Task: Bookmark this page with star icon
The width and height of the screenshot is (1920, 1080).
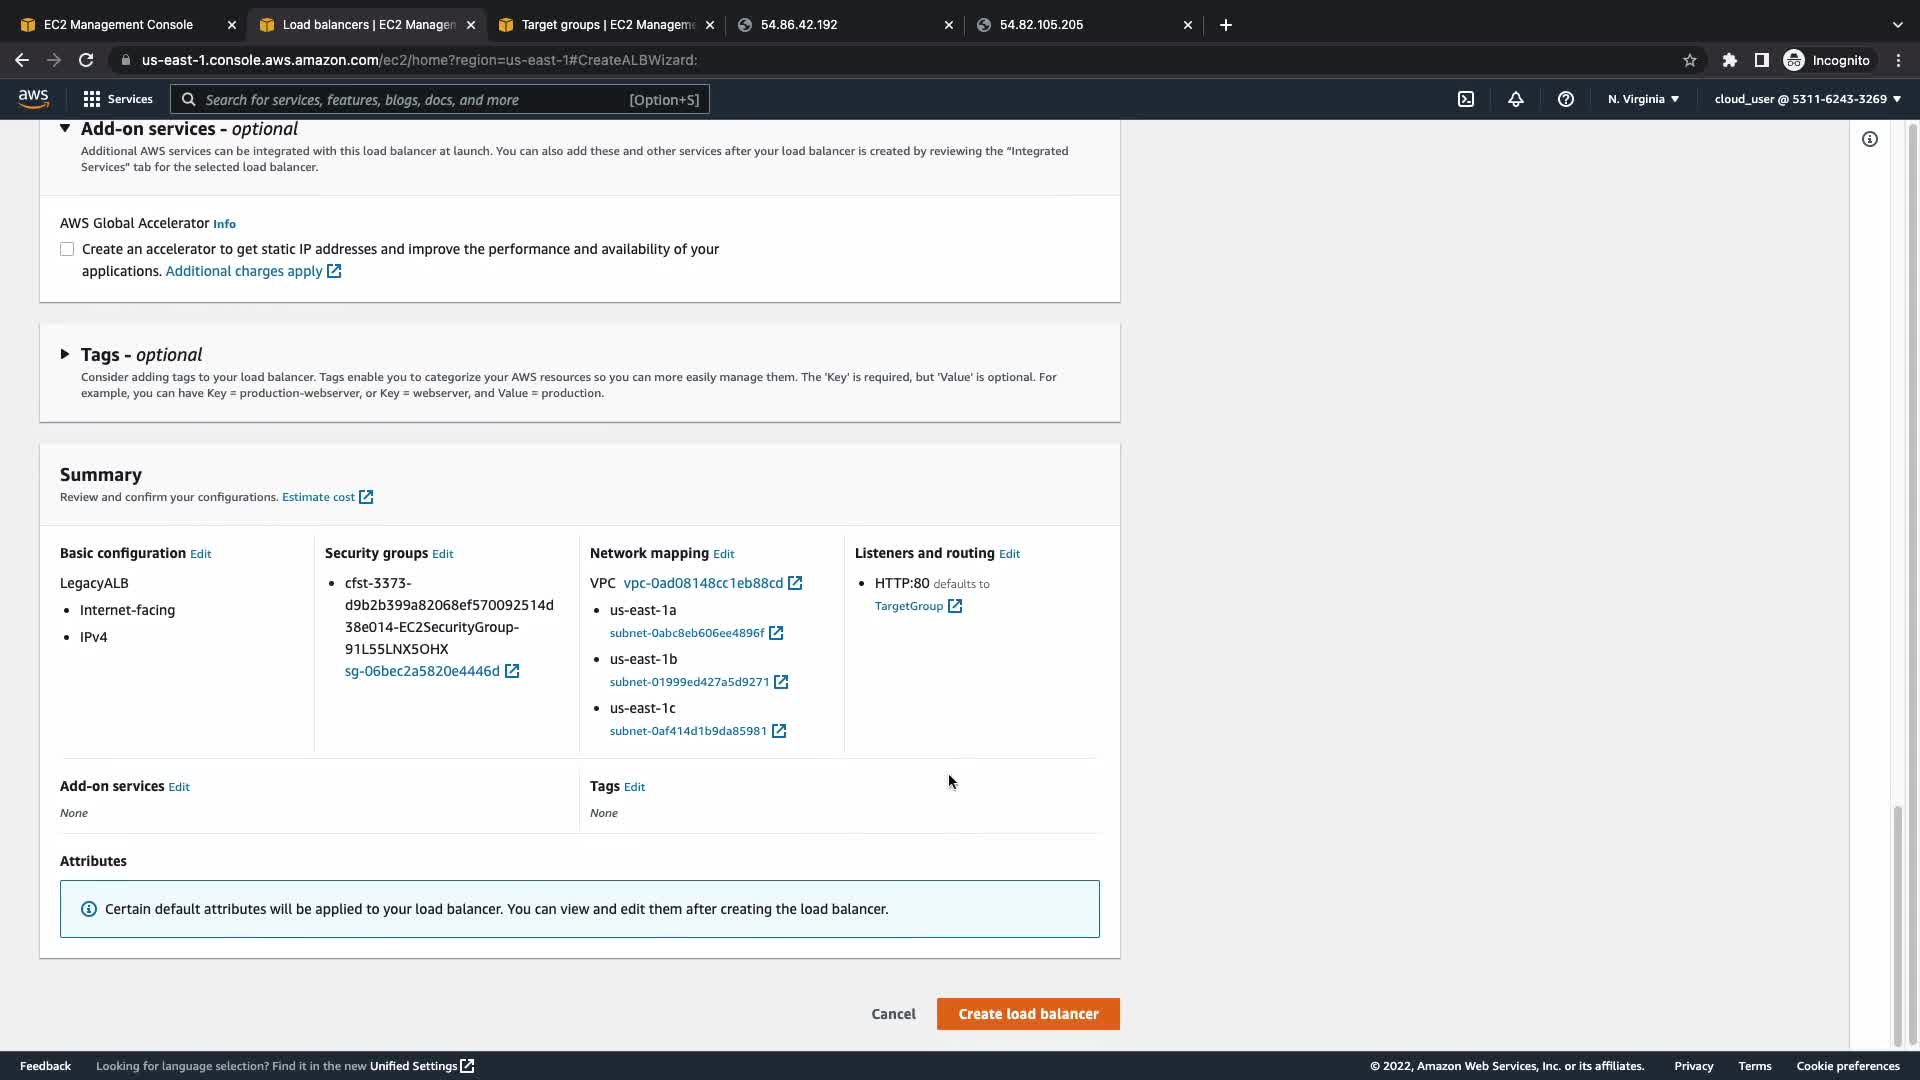Action: point(1690,60)
